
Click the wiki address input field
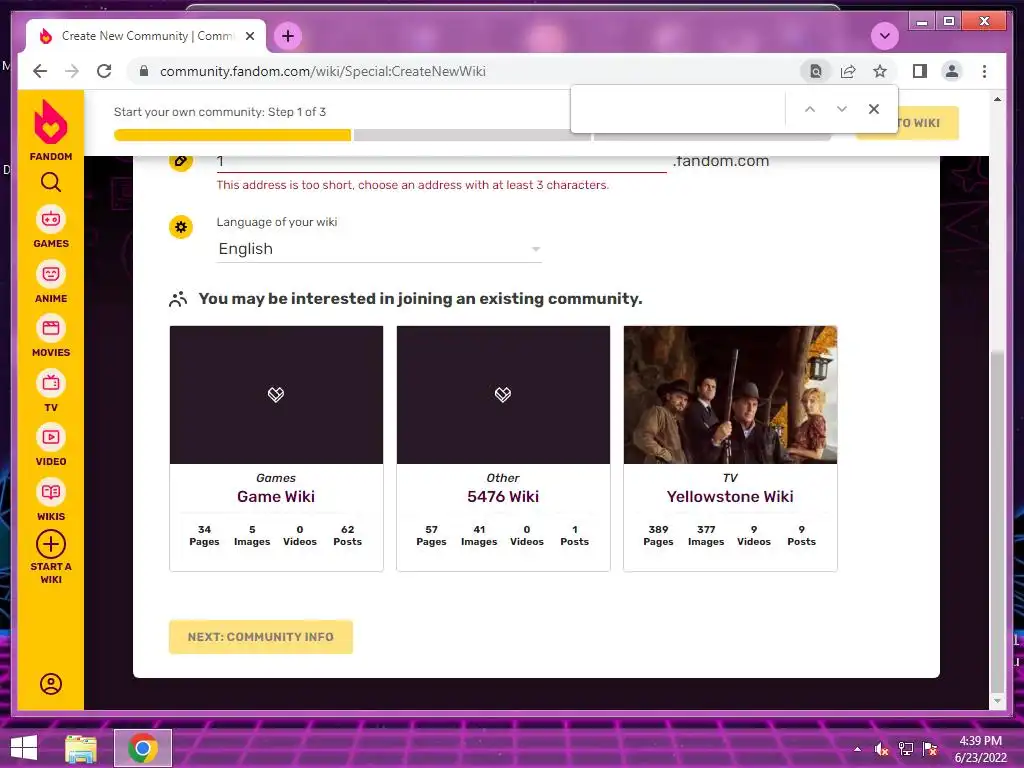441,161
